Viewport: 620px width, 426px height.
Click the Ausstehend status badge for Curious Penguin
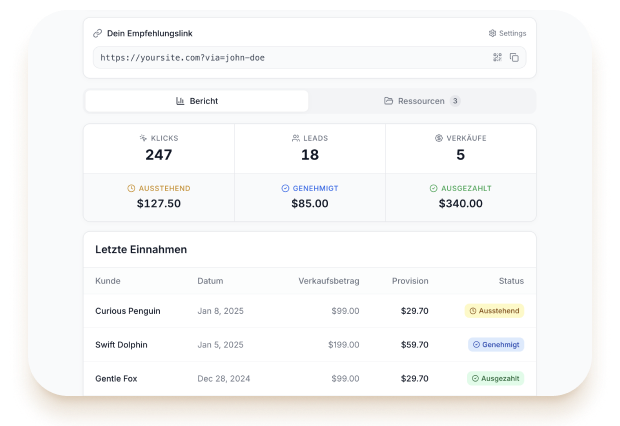(x=494, y=311)
